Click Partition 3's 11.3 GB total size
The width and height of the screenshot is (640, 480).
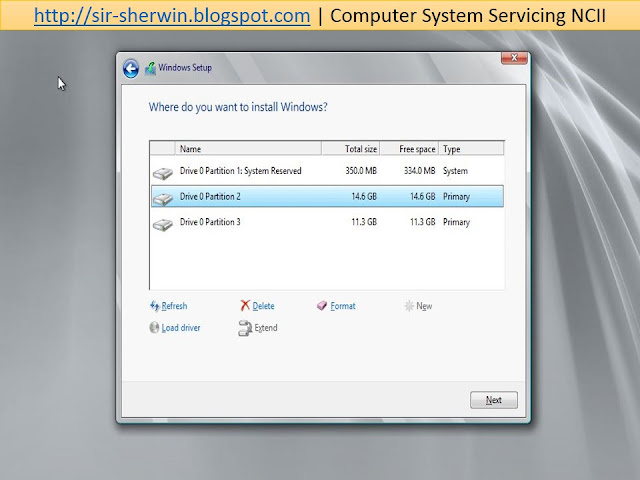(x=364, y=222)
